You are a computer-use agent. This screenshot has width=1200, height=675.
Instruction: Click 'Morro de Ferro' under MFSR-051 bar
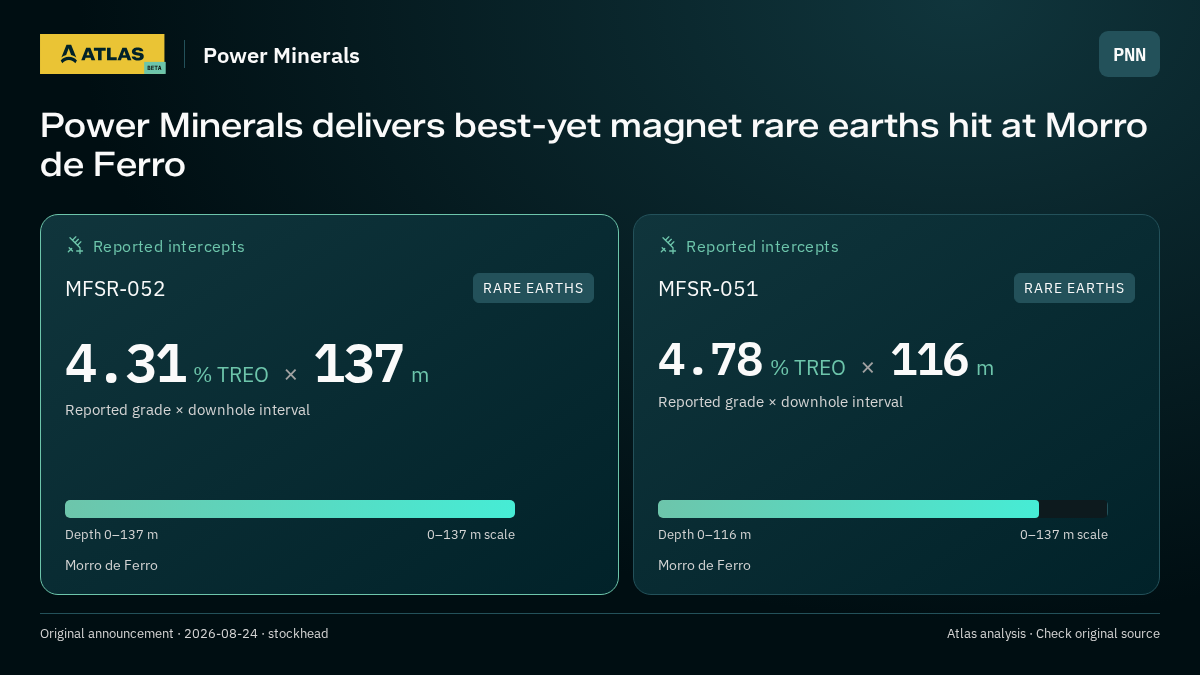[704, 566]
